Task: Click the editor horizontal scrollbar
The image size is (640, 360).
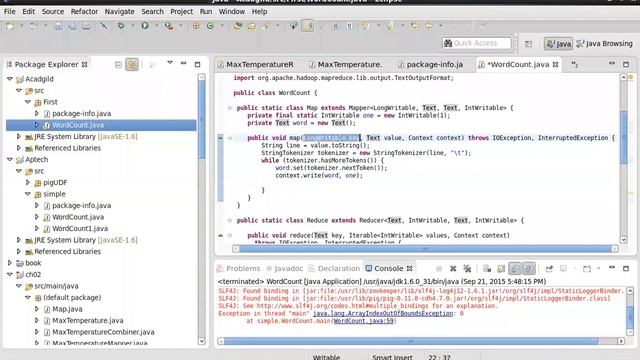Action: (425, 249)
